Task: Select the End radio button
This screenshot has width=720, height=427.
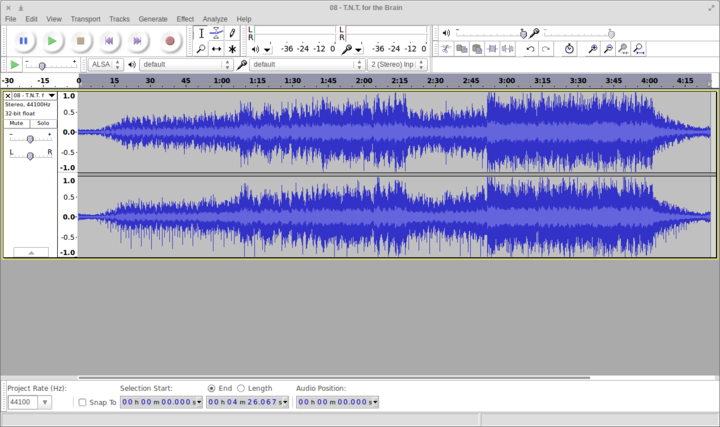Action: (211, 388)
